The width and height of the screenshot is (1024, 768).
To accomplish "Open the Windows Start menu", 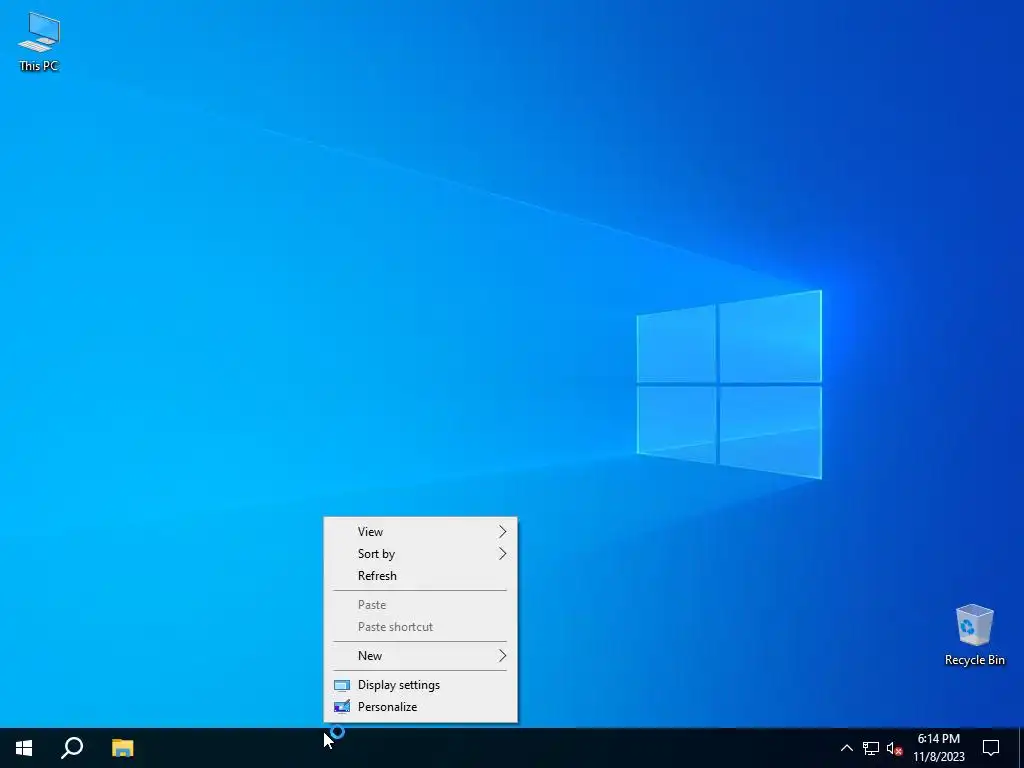I will click(x=24, y=748).
